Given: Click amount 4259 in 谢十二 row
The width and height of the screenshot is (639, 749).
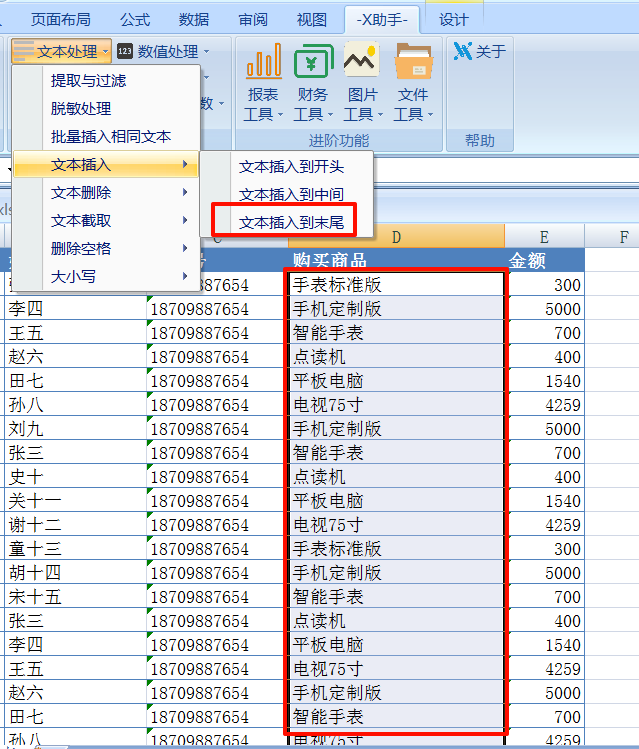Looking at the screenshot, I should pyautogui.click(x=544, y=524).
